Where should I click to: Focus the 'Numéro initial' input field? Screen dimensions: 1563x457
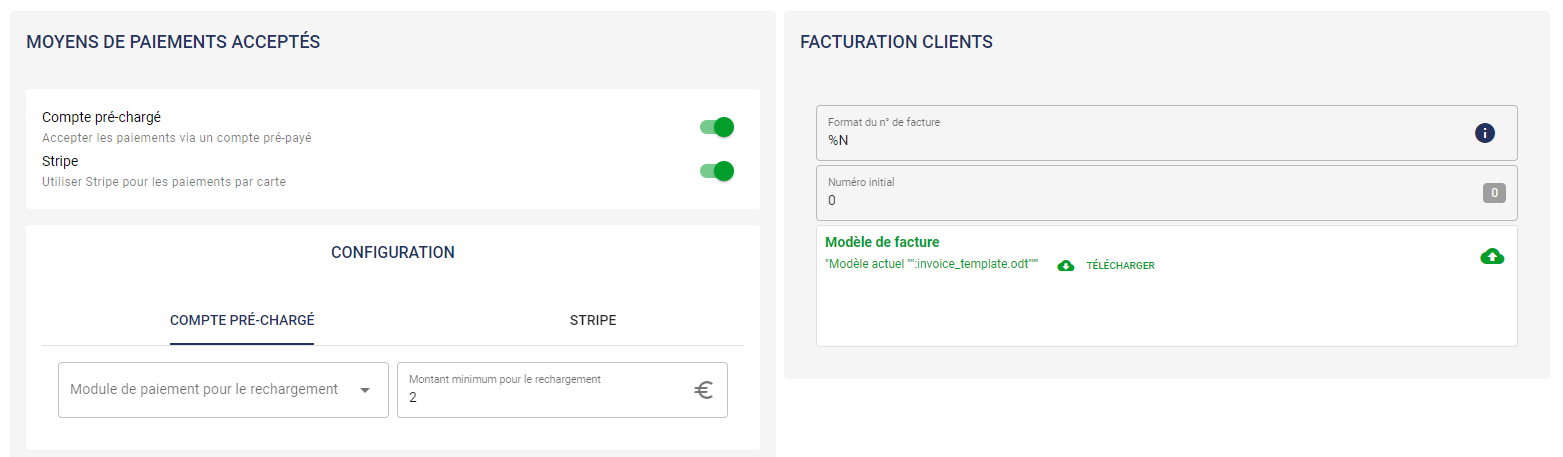point(1140,200)
